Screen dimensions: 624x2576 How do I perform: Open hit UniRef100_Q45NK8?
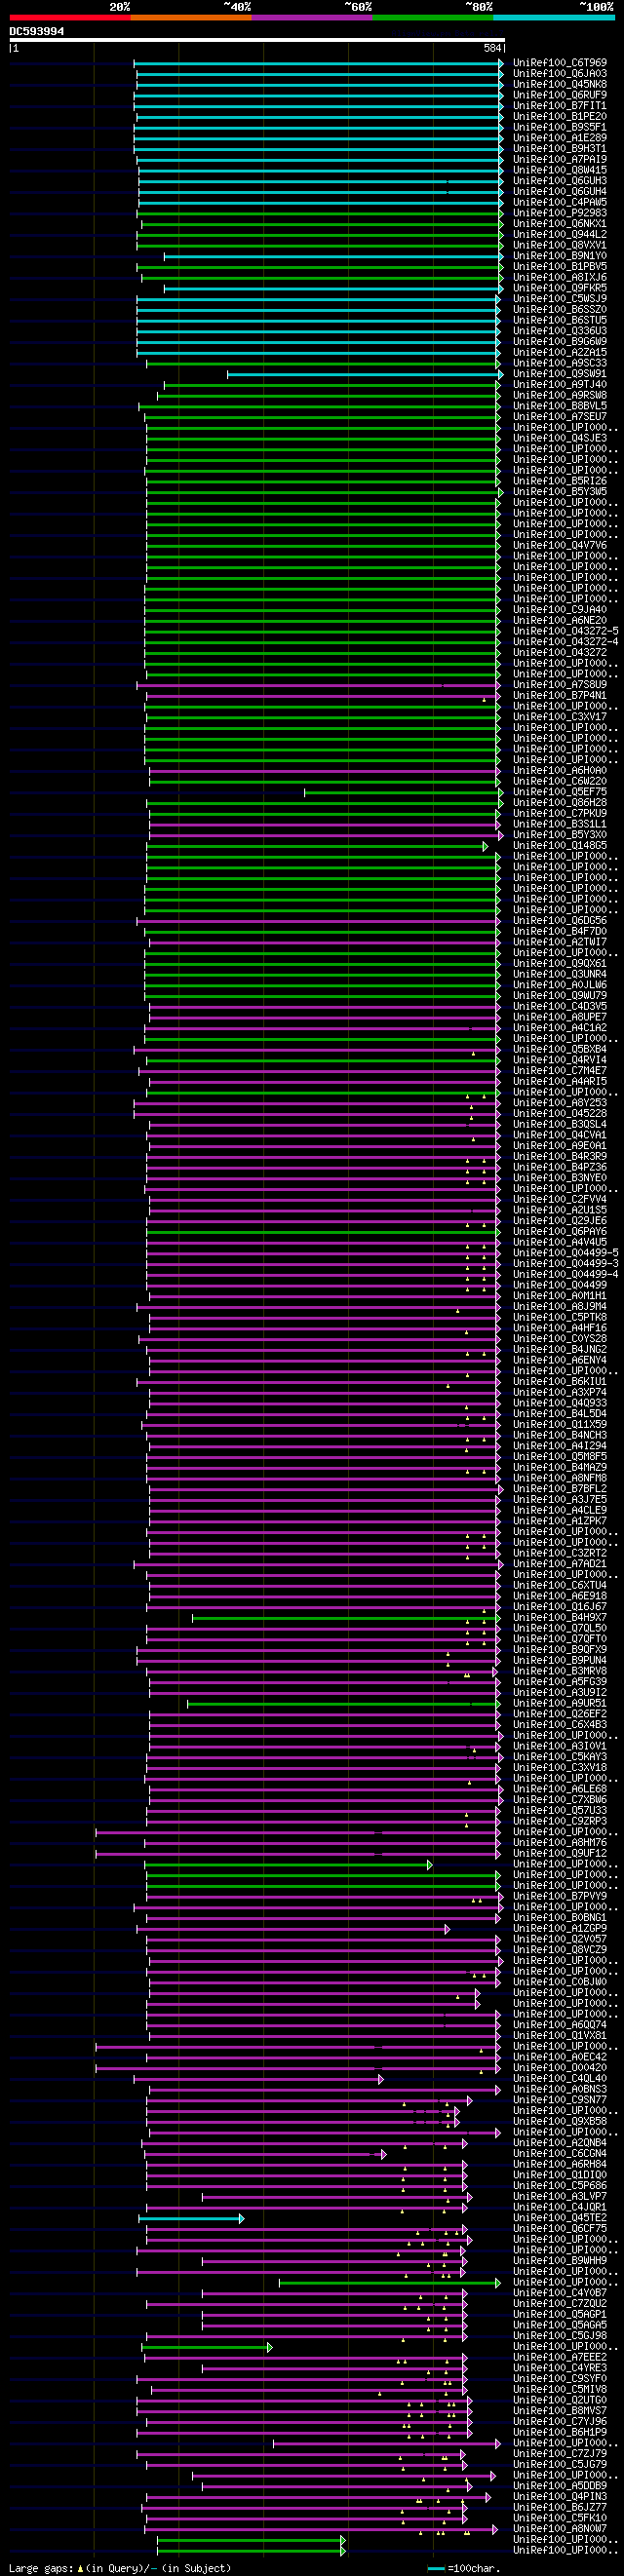[x=560, y=84]
